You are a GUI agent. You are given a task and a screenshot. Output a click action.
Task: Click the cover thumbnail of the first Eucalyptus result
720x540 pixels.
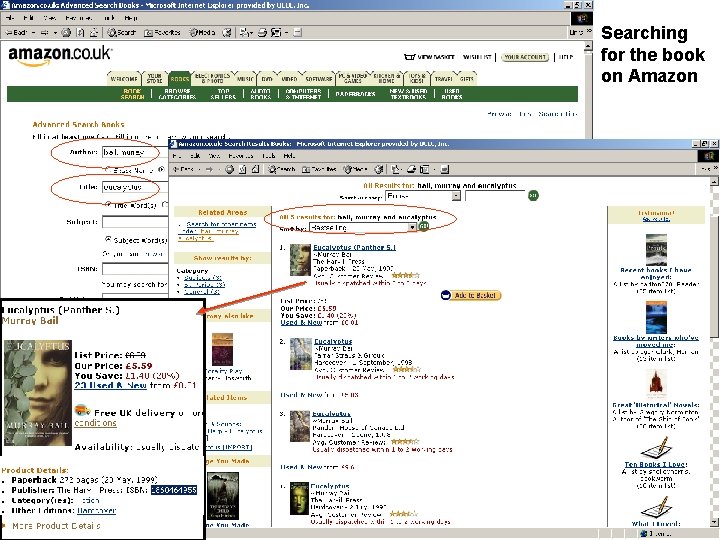300,260
